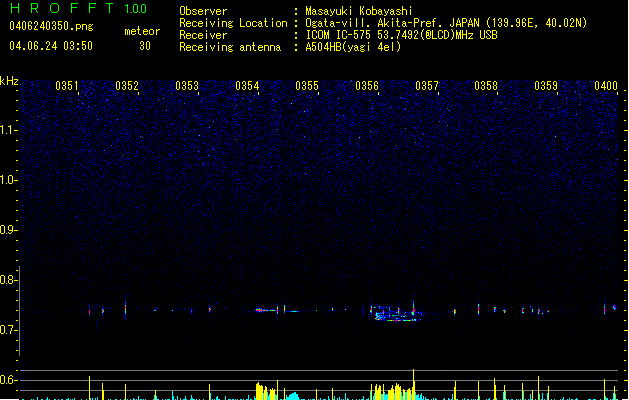Click the 1.0 kHz axis label
Screen dimensions: 629x400
[8, 180]
